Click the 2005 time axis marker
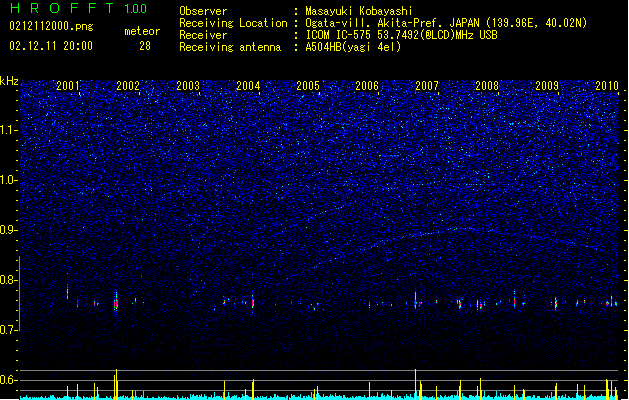The height and width of the screenshot is (400, 629). (x=308, y=85)
